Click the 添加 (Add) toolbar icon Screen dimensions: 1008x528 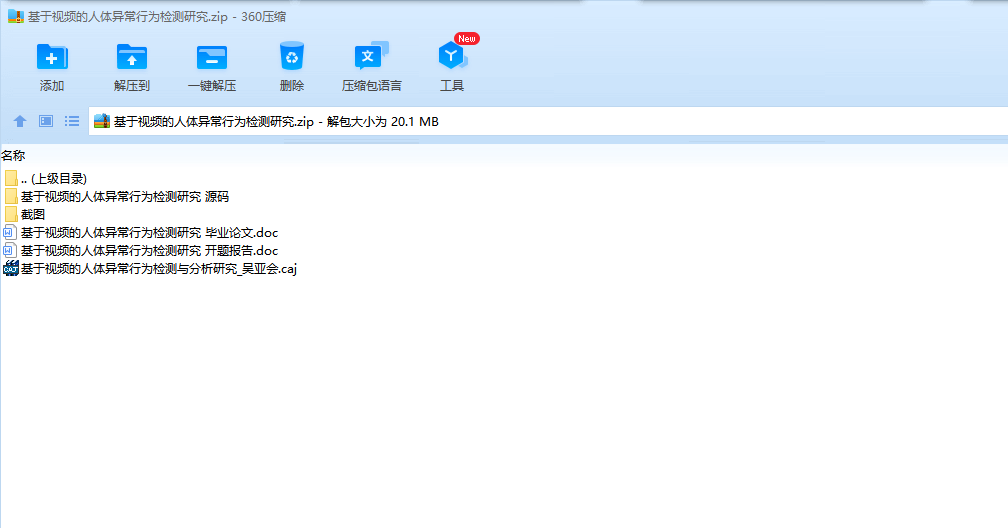(x=52, y=57)
